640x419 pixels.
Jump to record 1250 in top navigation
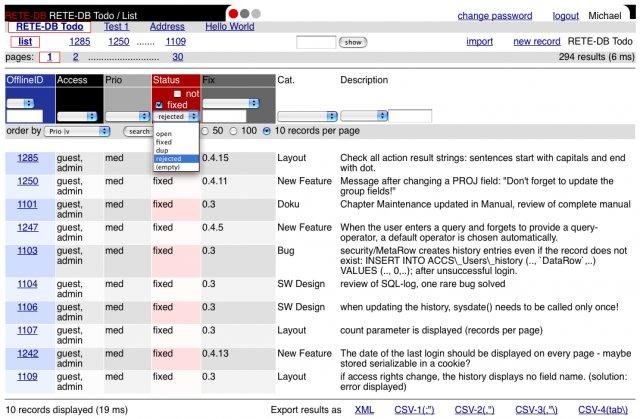[x=119, y=42]
